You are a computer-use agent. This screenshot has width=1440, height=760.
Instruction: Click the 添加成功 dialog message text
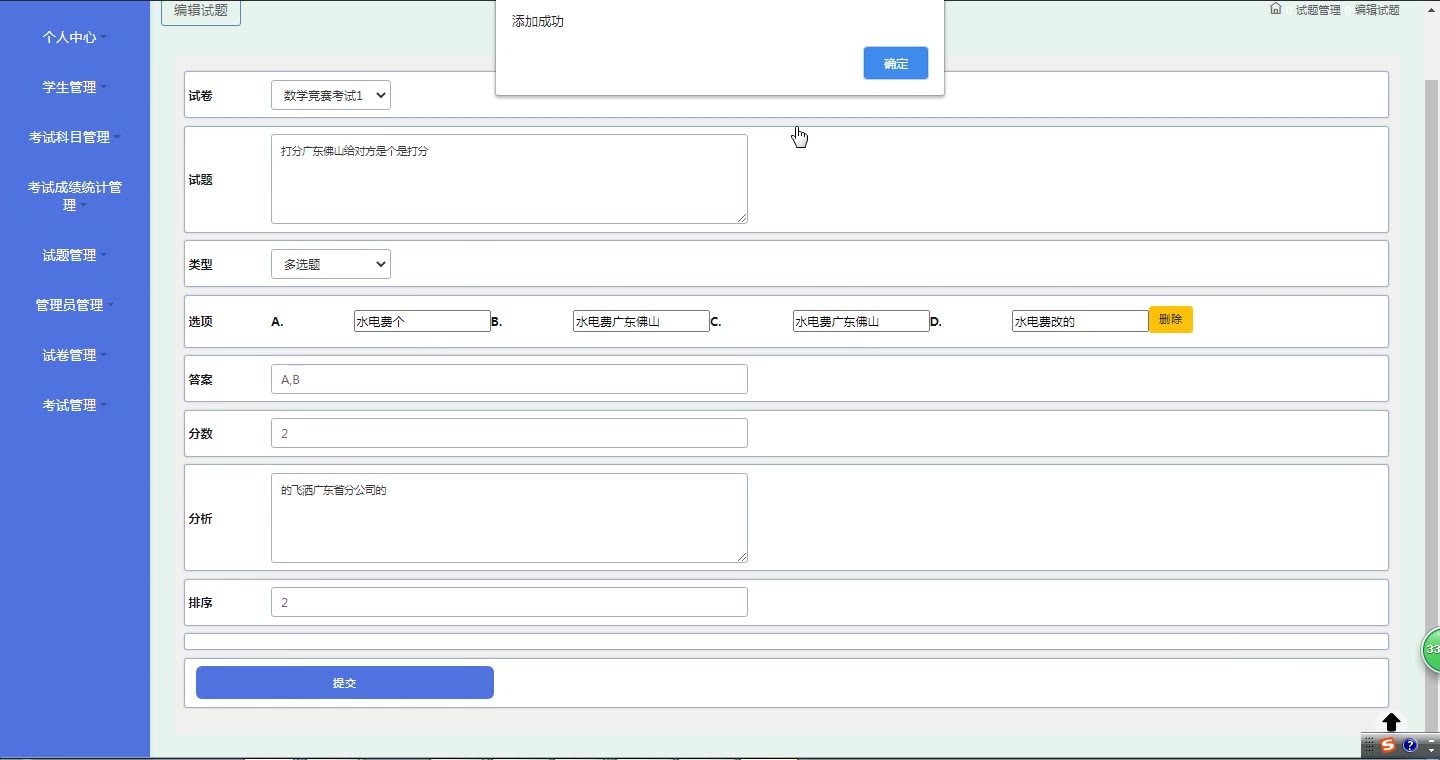[x=538, y=21]
